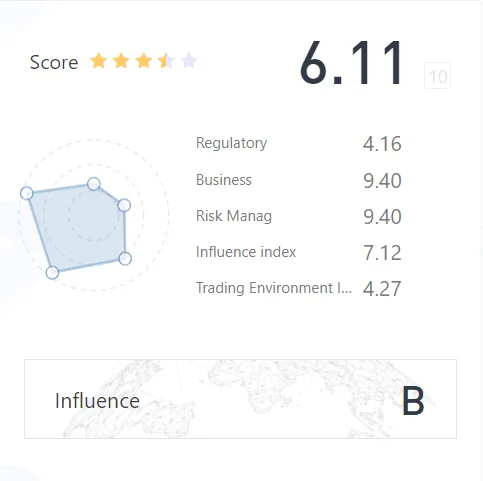Select the upper-right radar chart vertex node
483x481 pixels.
point(124,205)
